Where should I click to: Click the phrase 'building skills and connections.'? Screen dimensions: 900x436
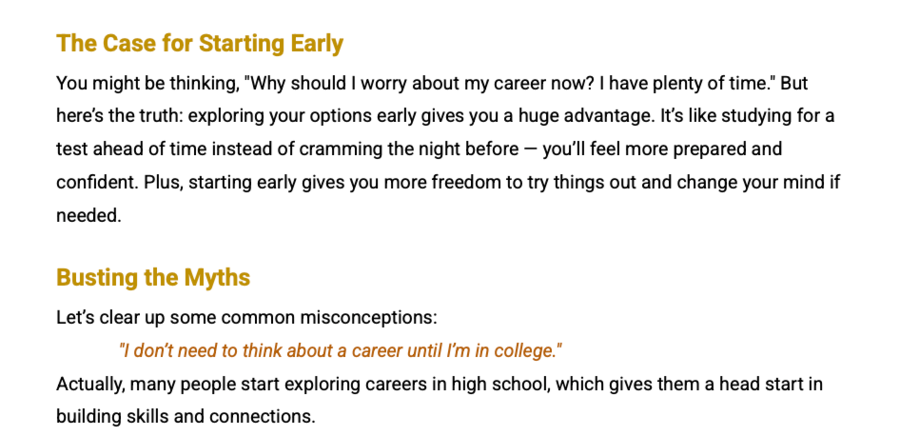pyautogui.click(x=185, y=416)
